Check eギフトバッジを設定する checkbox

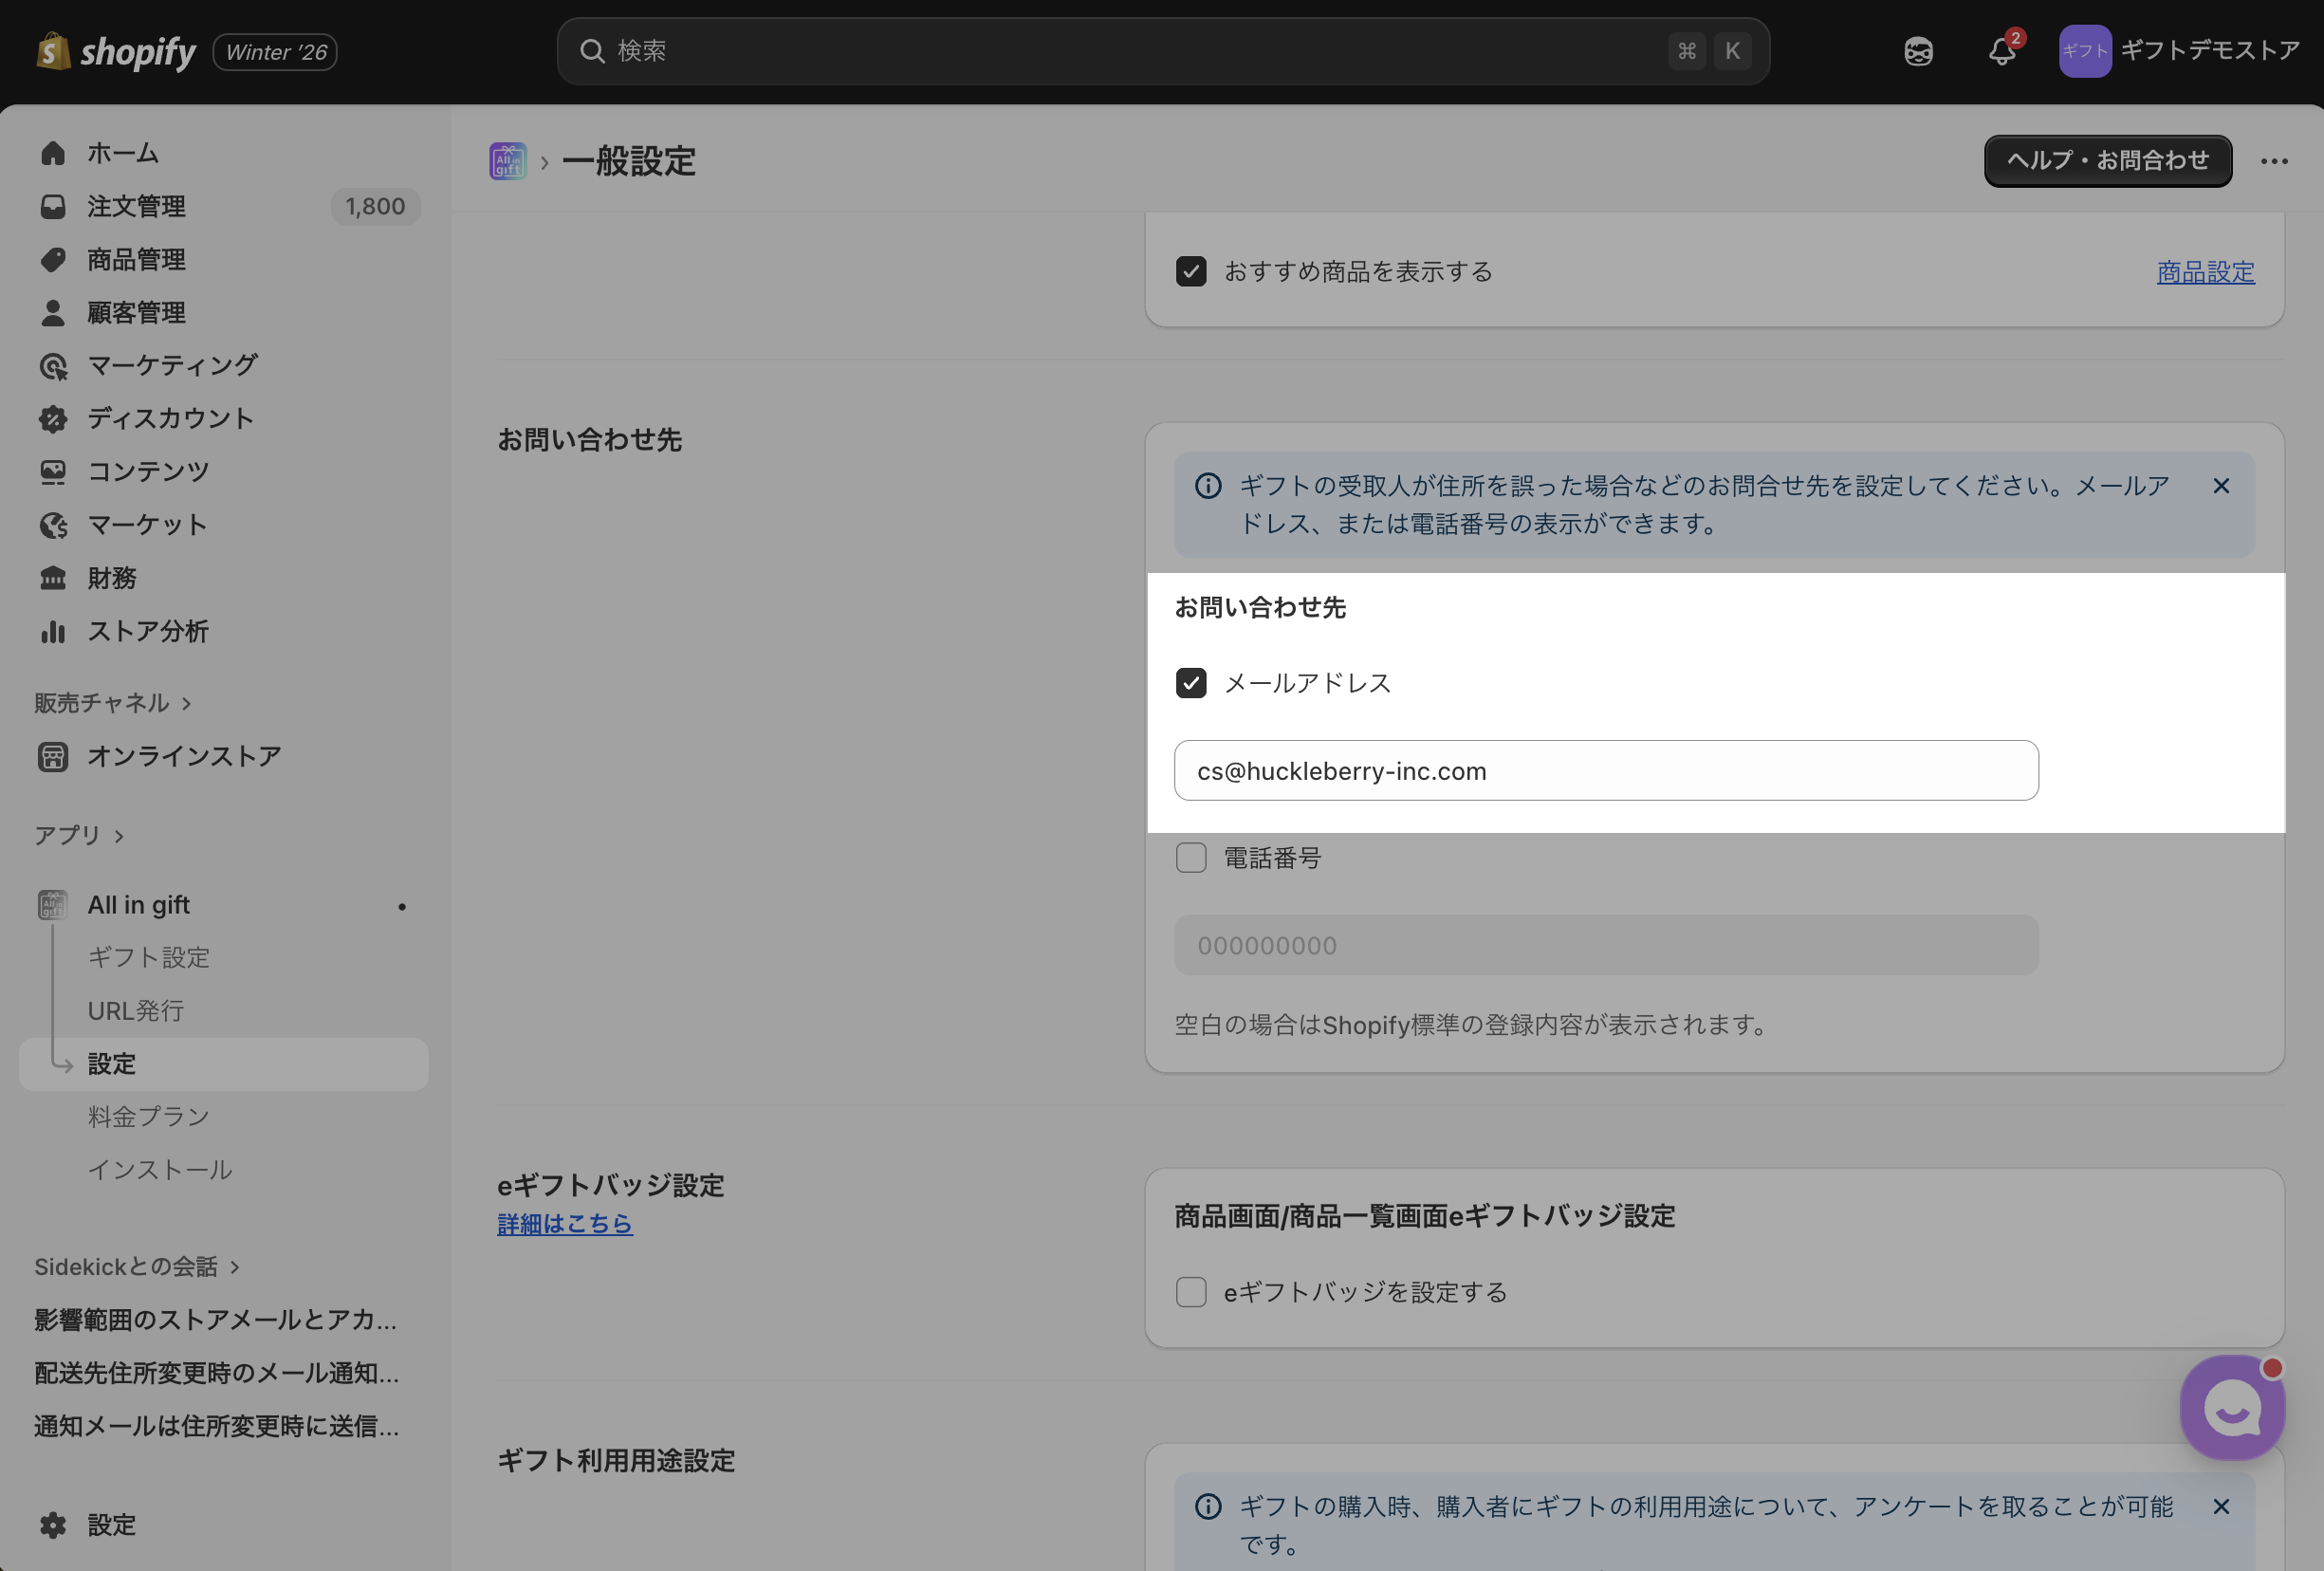point(1190,1292)
